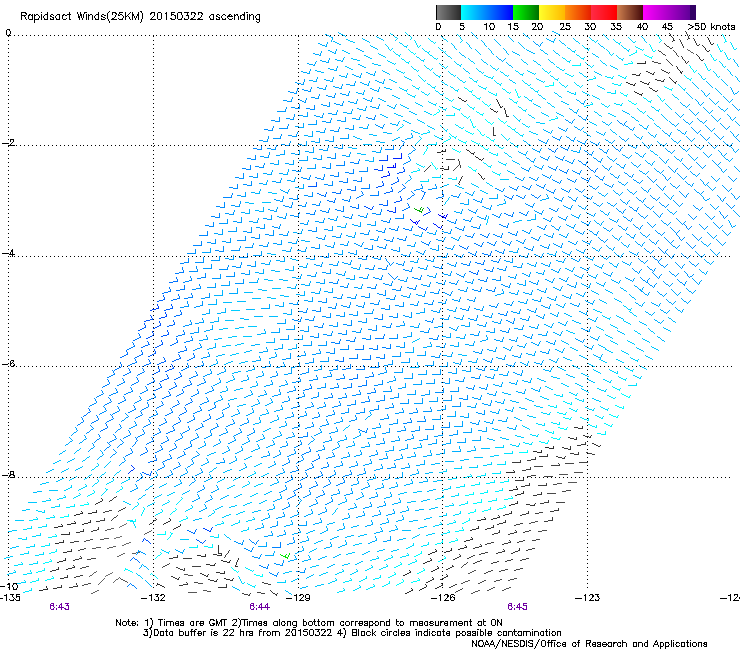Screen dimensions: 740x650
Task: Click the orange 25-30 knots color swatch
Action: (578, 12)
